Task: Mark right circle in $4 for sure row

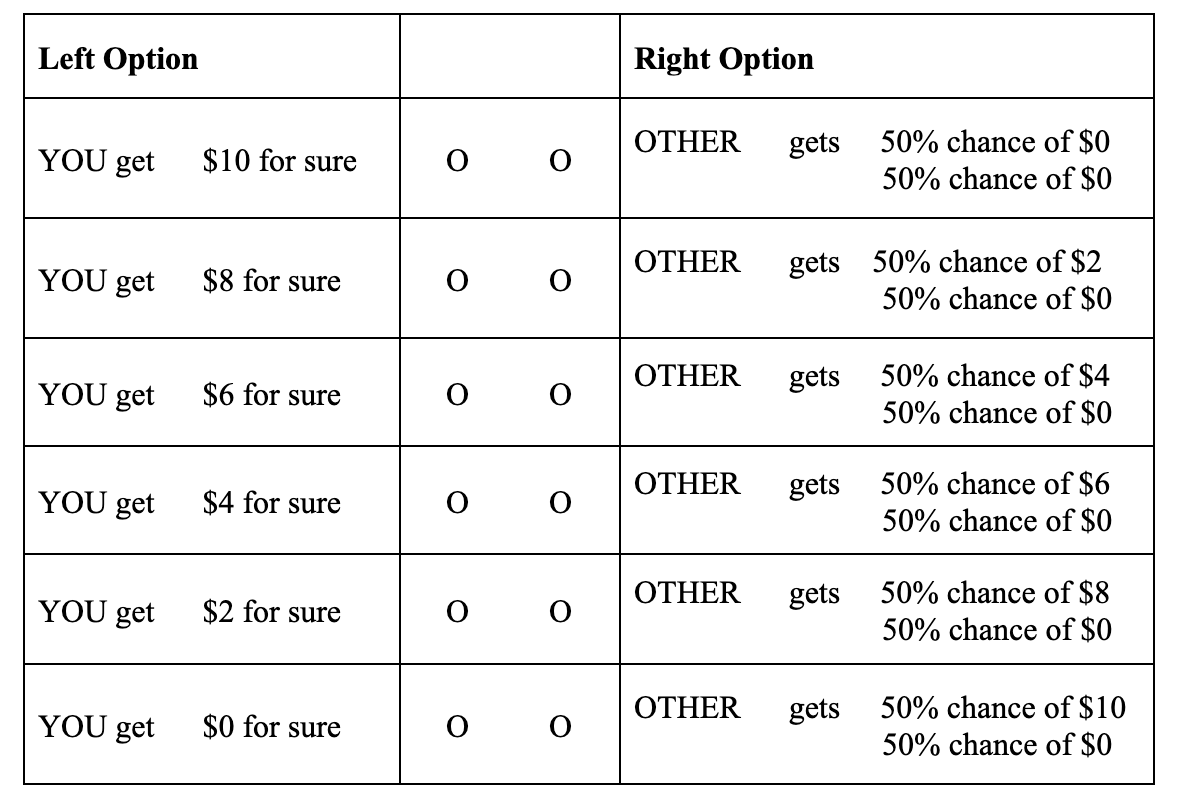Action: [x=560, y=504]
